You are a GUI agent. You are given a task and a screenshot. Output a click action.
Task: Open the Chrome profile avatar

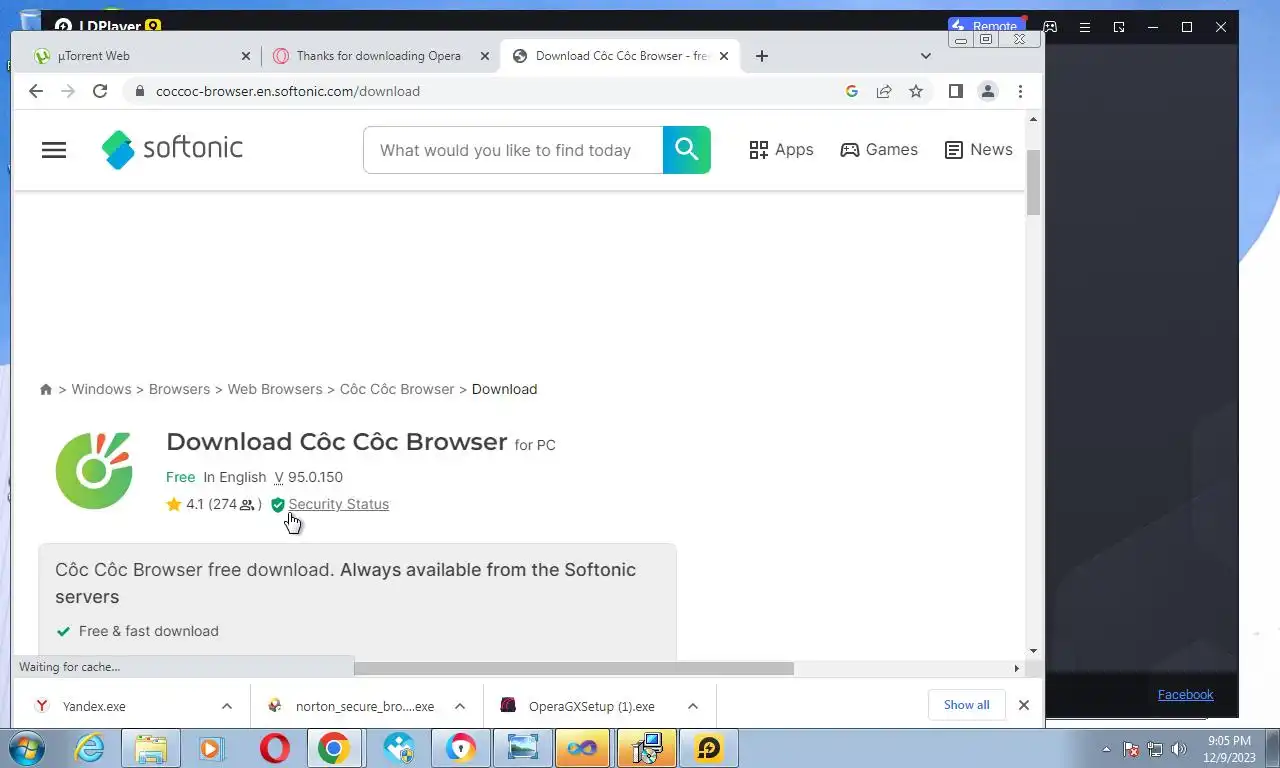click(x=988, y=91)
